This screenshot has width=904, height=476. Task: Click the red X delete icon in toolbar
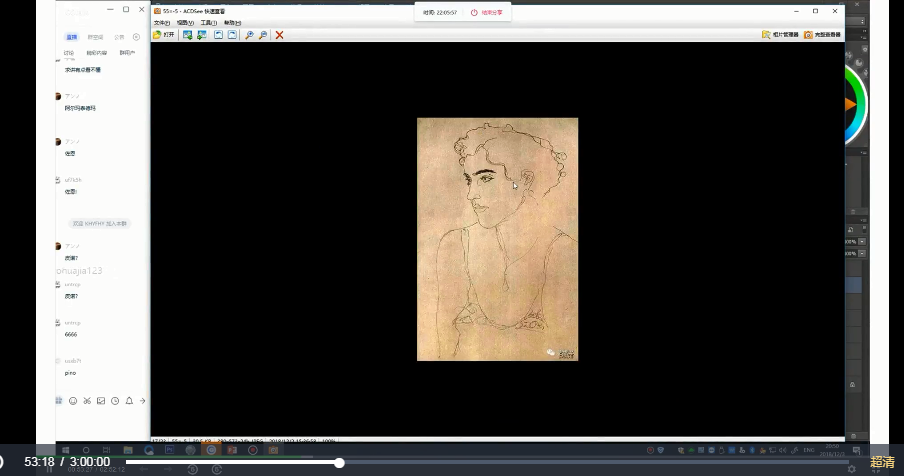[280, 35]
